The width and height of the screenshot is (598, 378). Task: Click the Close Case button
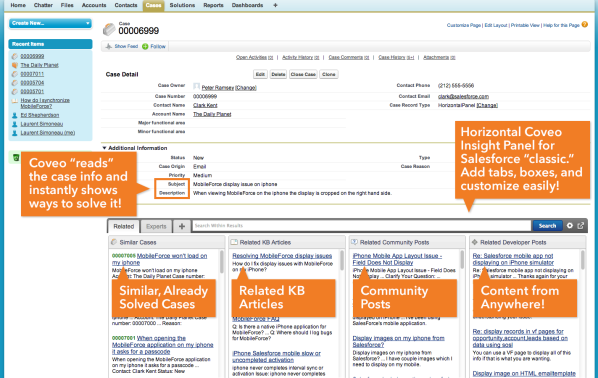[303, 74]
